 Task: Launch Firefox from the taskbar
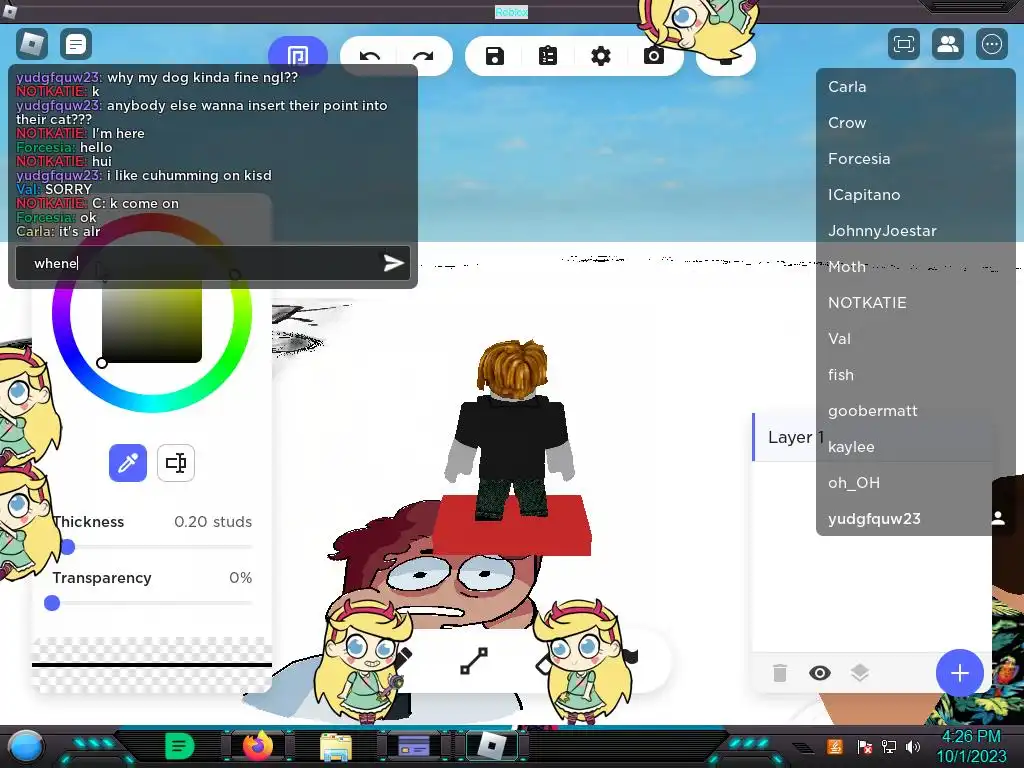click(x=258, y=746)
